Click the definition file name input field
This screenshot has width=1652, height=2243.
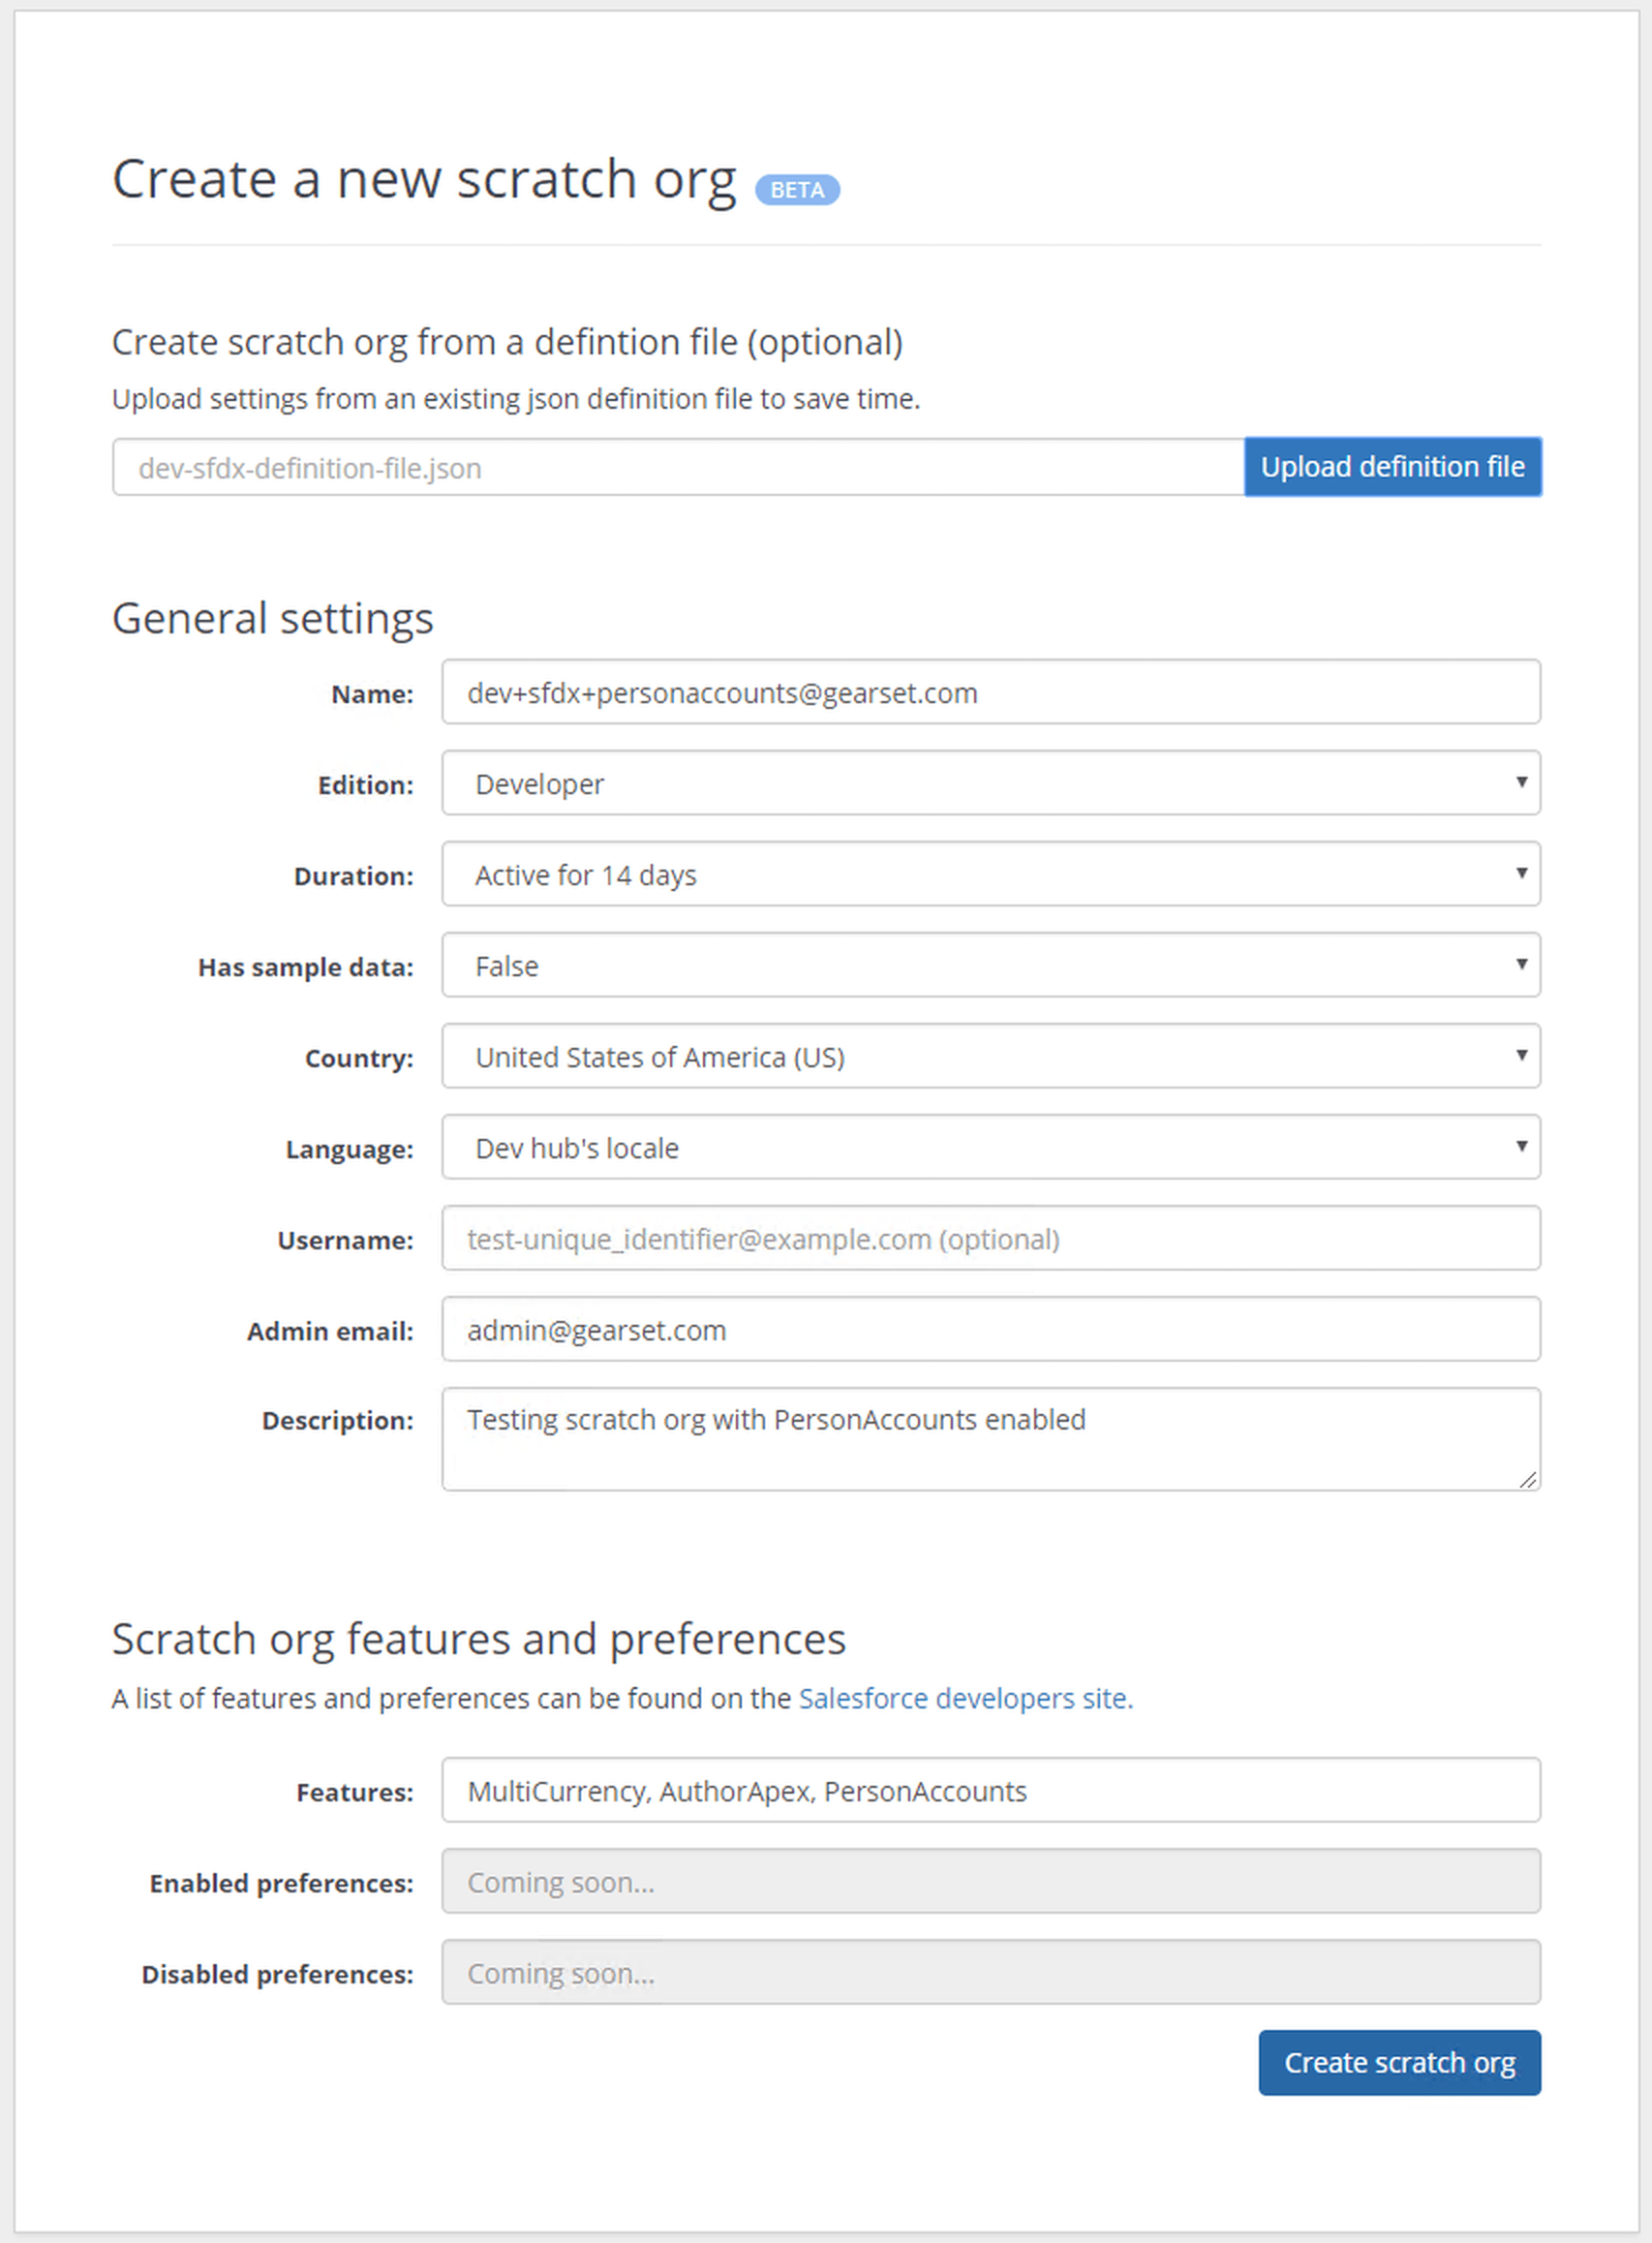click(678, 467)
